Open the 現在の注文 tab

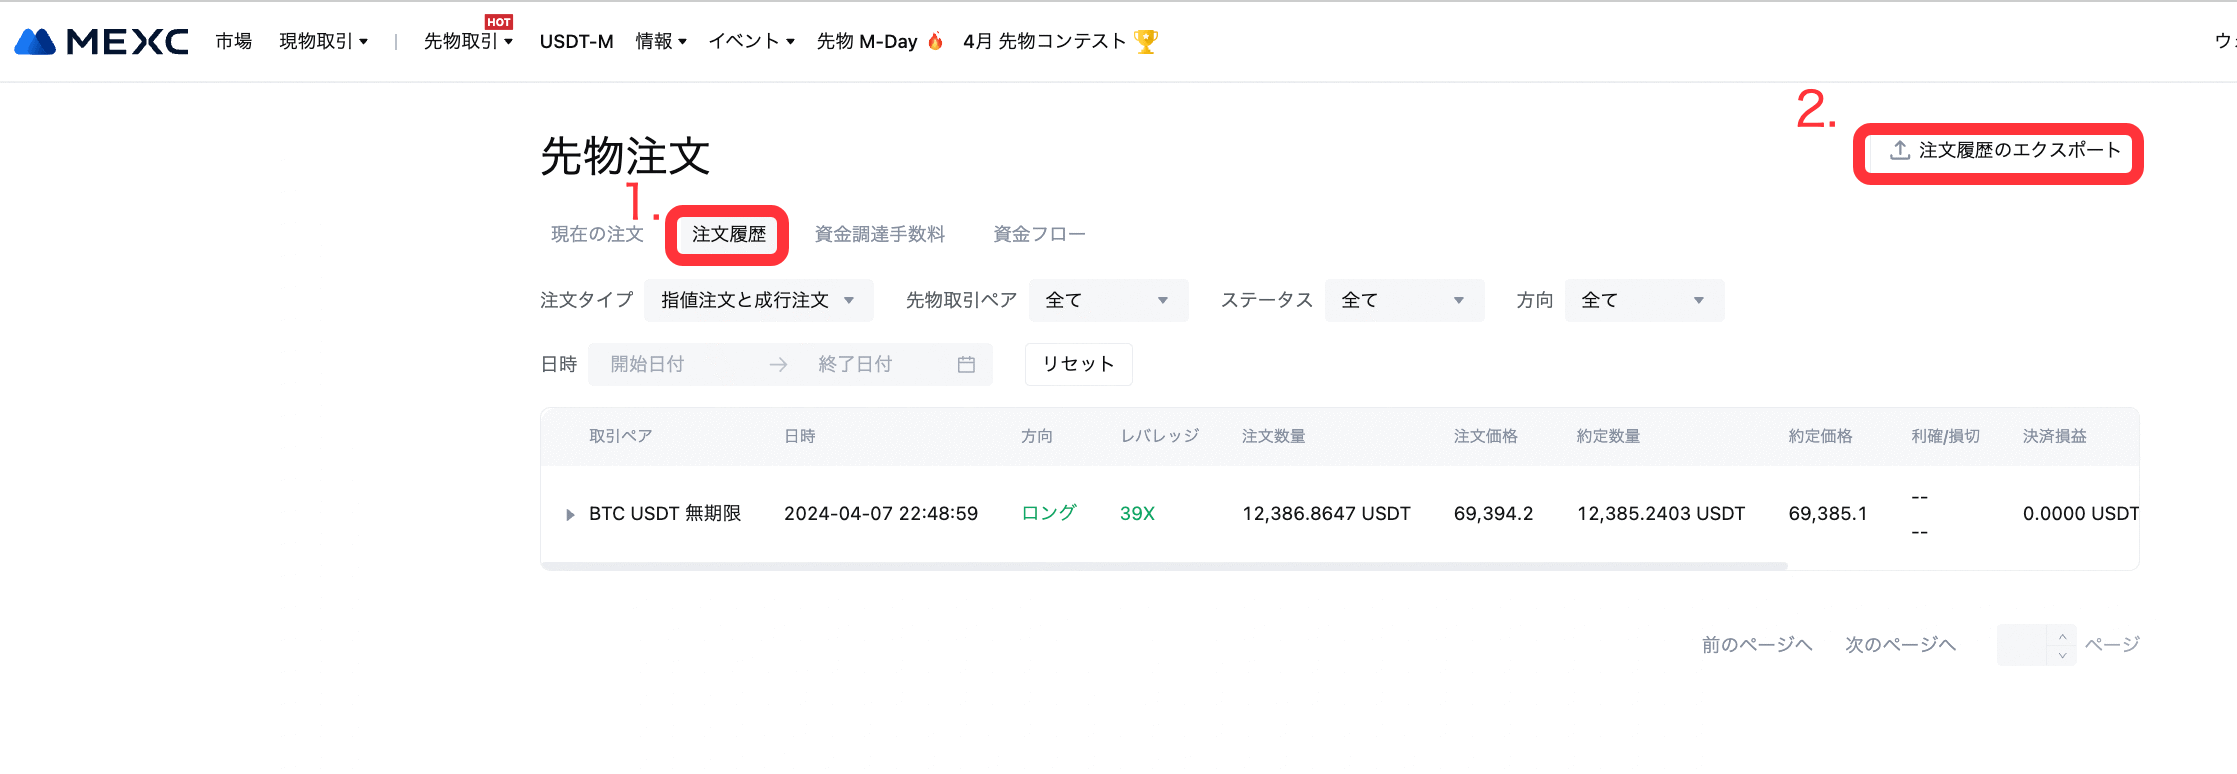[x=597, y=235]
